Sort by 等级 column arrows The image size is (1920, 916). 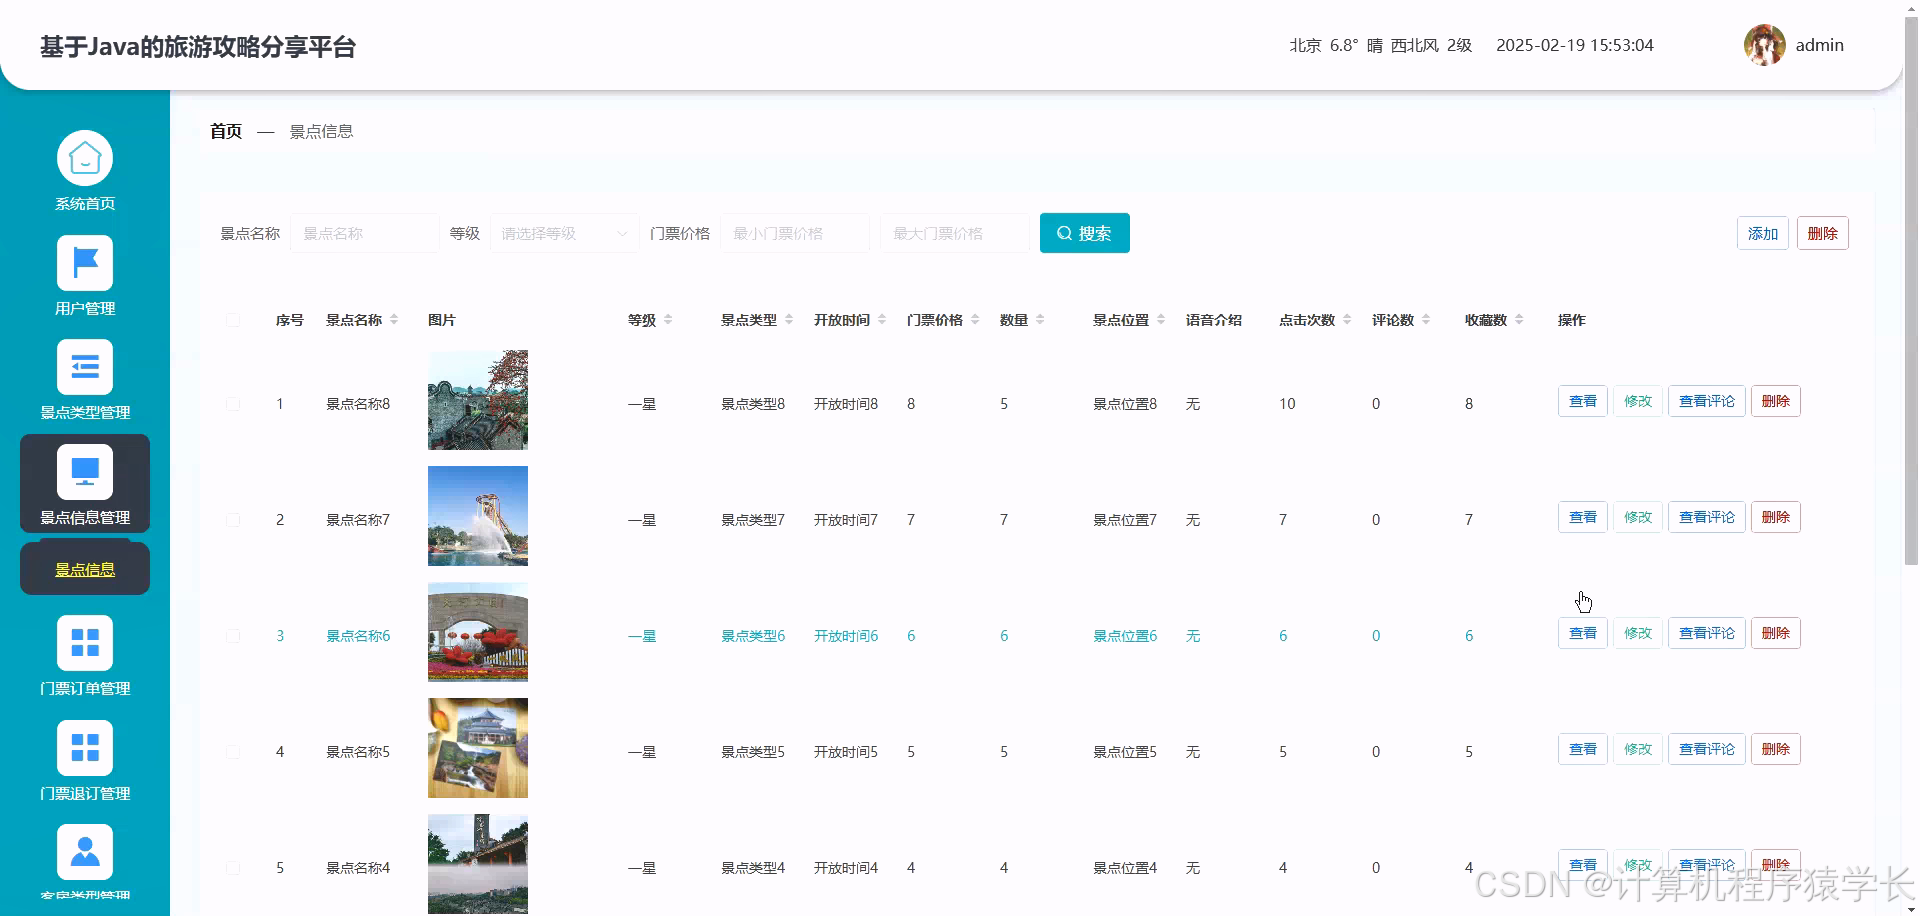click(x=668, y=320)
